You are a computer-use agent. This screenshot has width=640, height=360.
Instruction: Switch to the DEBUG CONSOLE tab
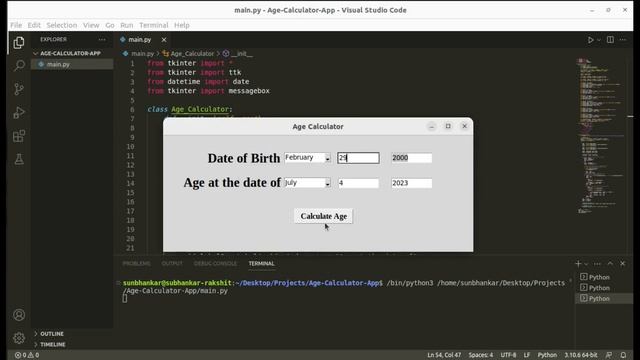[215, 264]
